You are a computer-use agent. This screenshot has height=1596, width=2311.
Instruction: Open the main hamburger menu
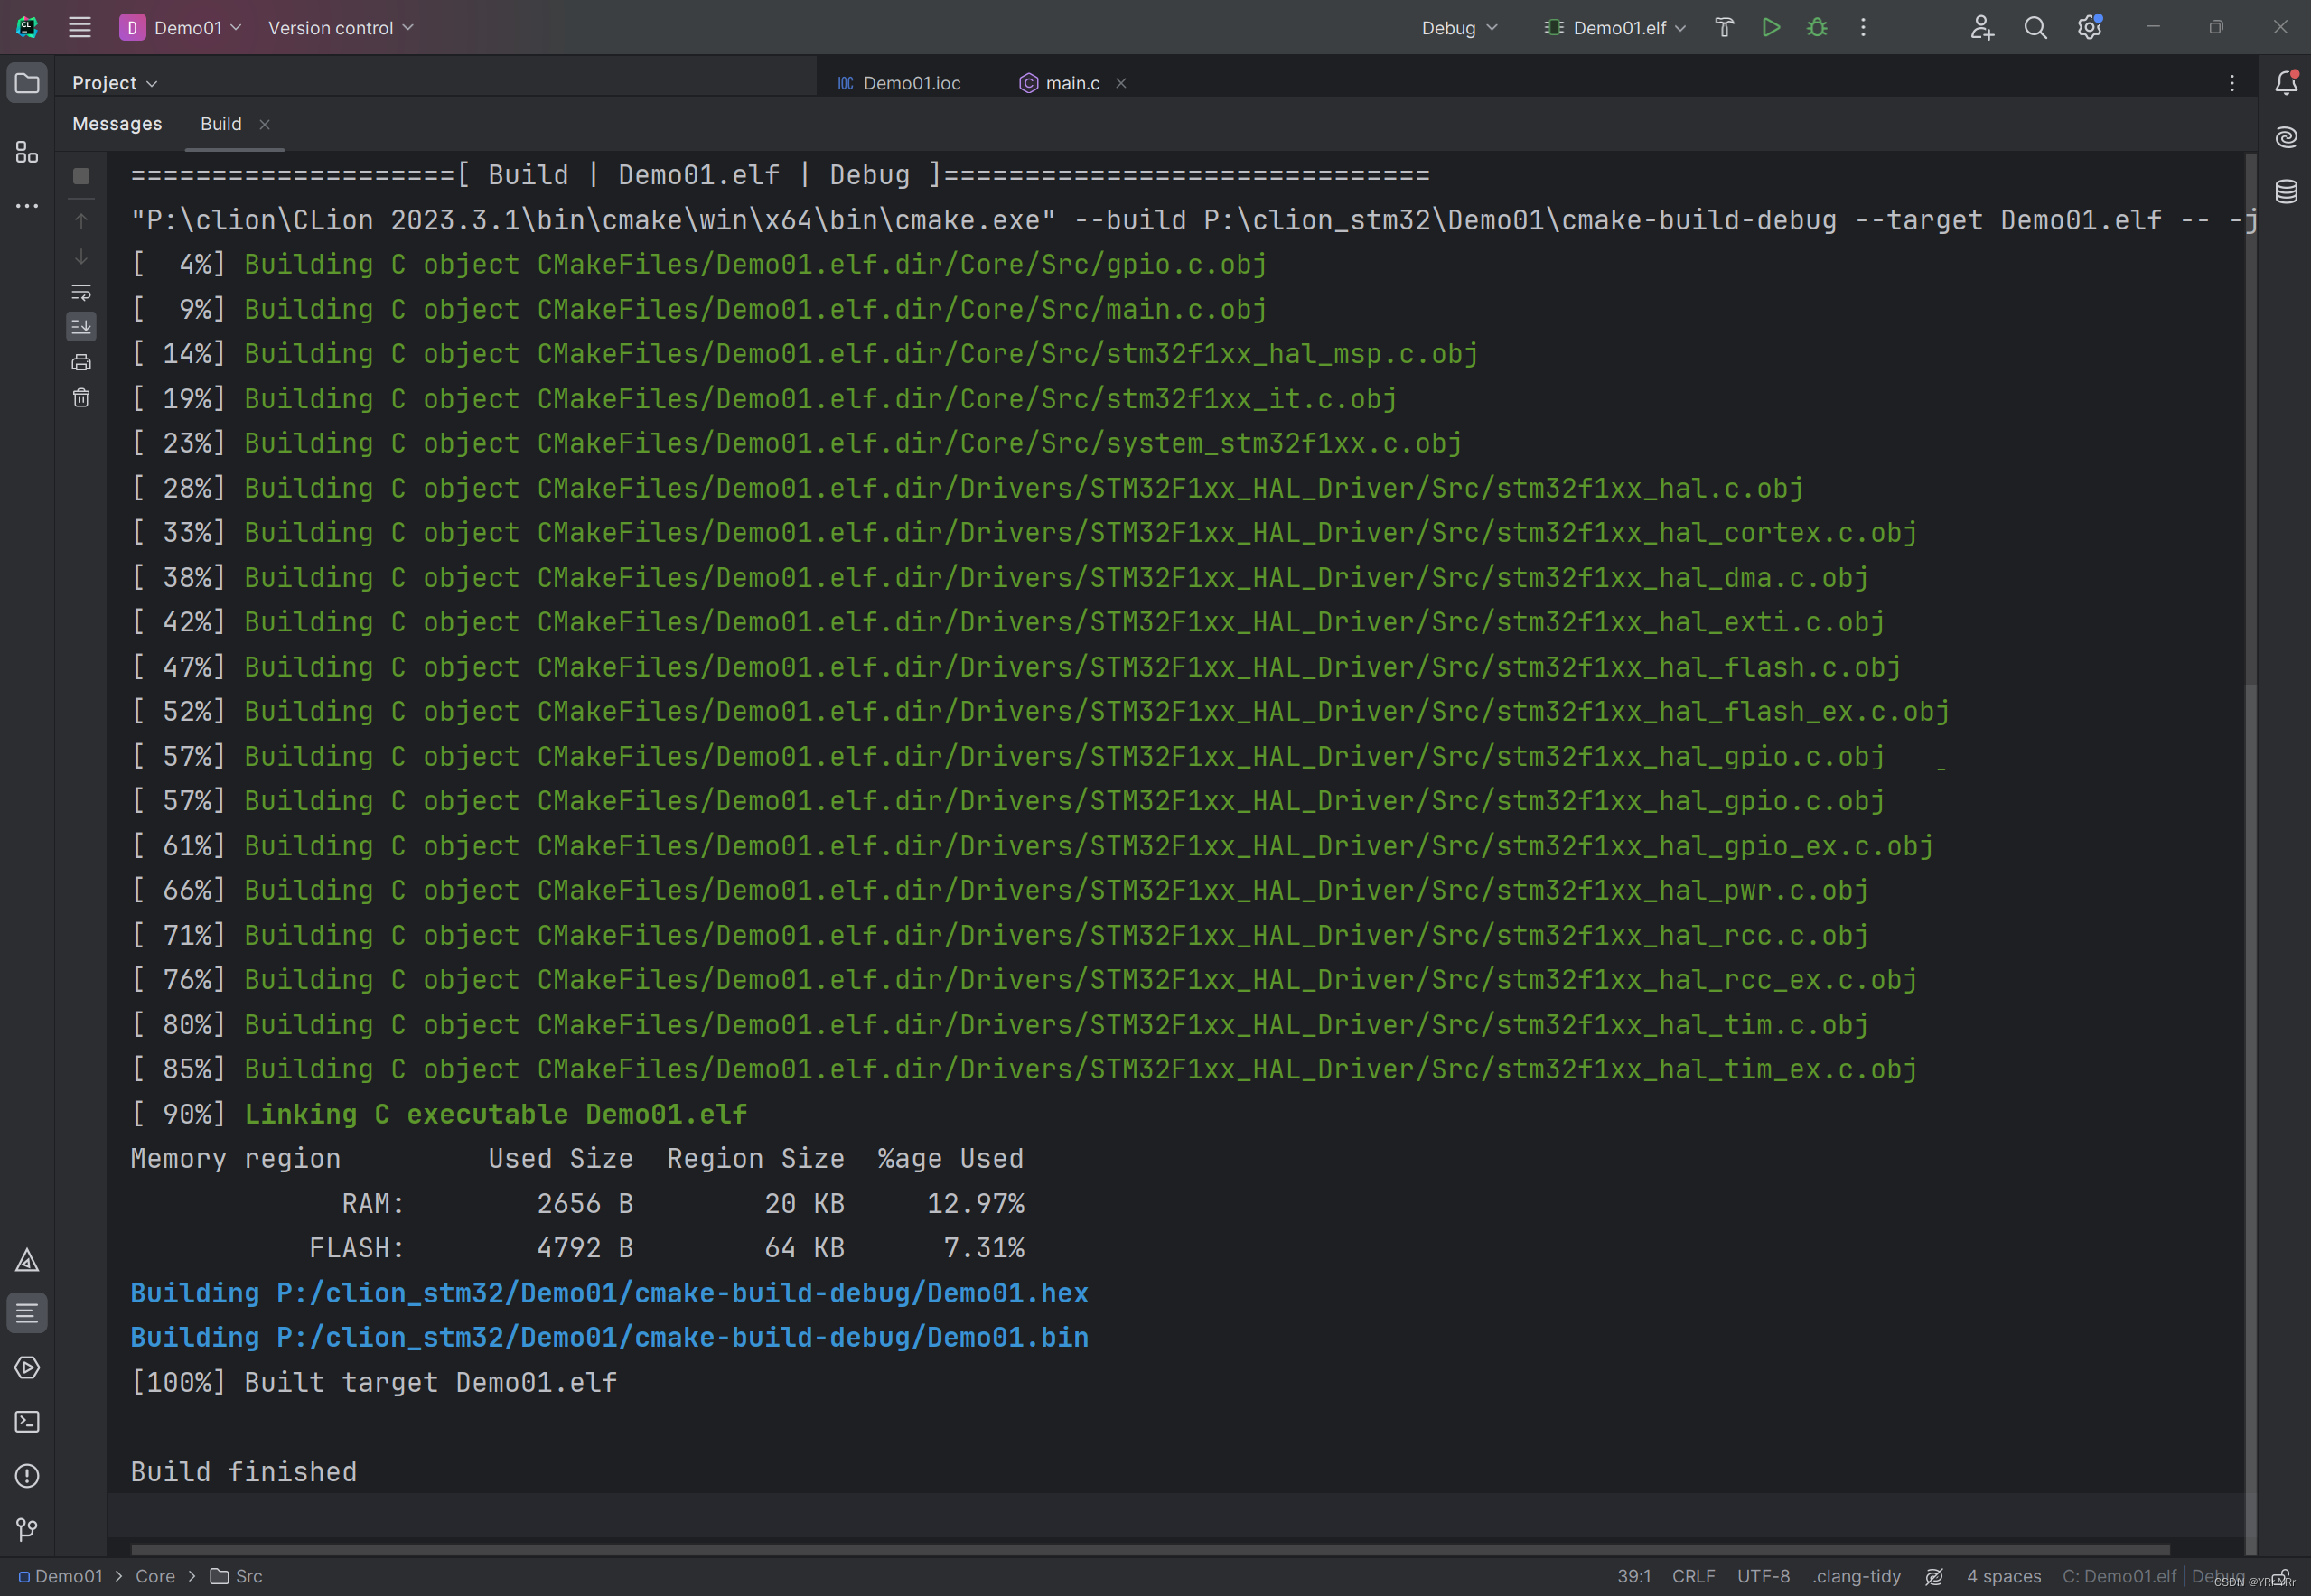[80, 27]
